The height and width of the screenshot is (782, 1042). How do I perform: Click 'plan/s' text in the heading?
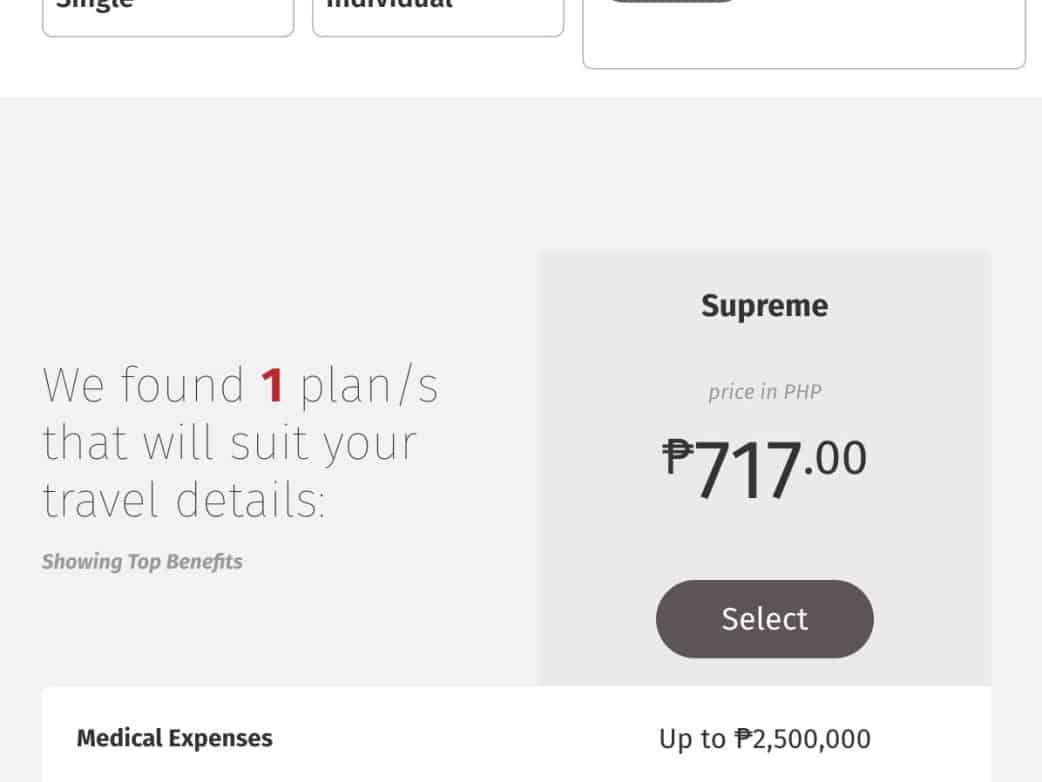point(369,386)
